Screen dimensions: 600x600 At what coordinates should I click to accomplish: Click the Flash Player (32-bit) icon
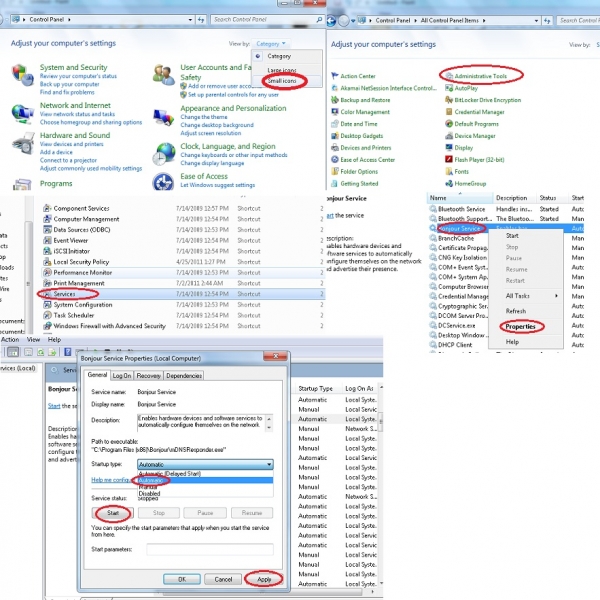pyautogui.click(x=449, y=159)
